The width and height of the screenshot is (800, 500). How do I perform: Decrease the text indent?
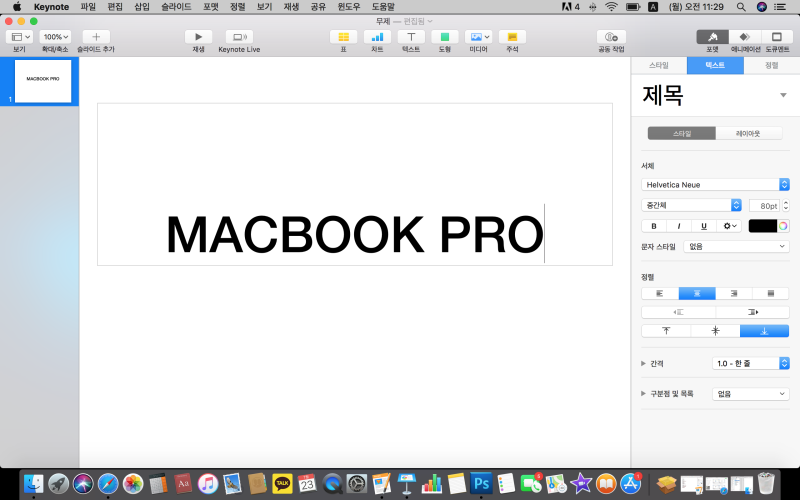pyautogui.click(x=678, y=312)
